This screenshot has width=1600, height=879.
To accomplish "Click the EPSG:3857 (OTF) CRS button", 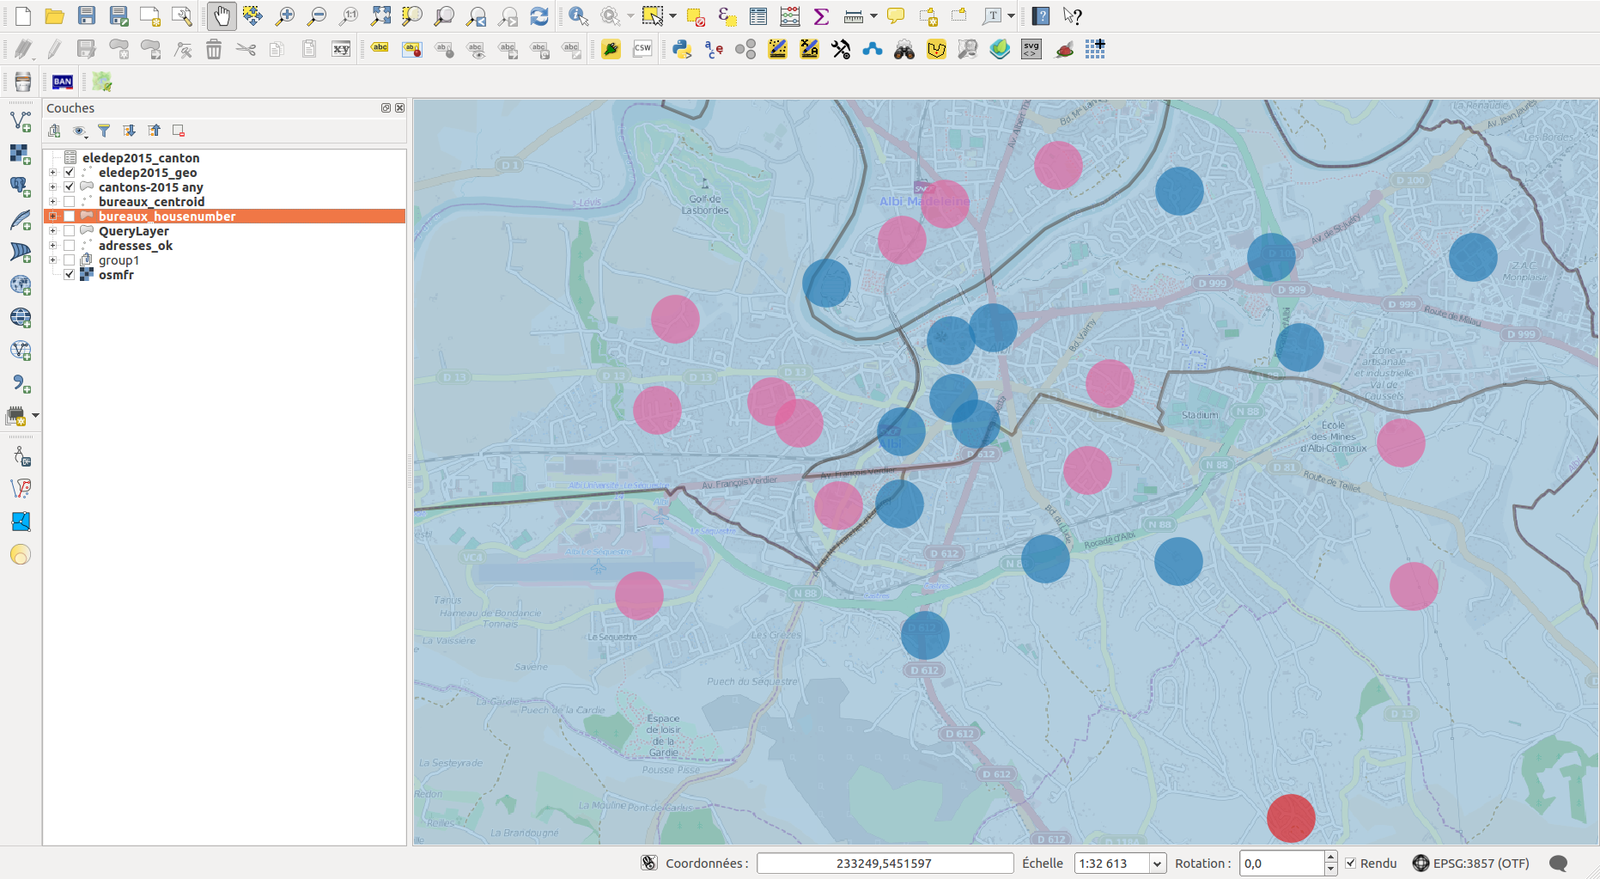I will 1470,863.
